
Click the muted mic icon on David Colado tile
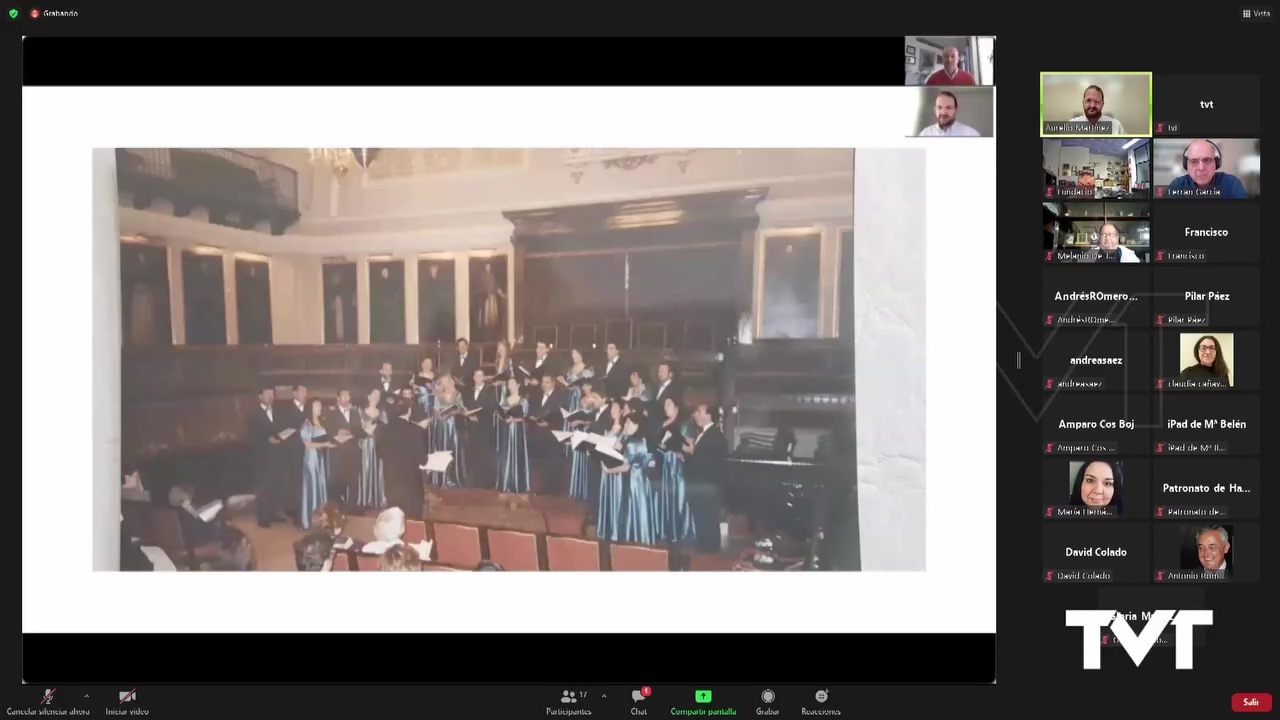[x=1050, y=576]
